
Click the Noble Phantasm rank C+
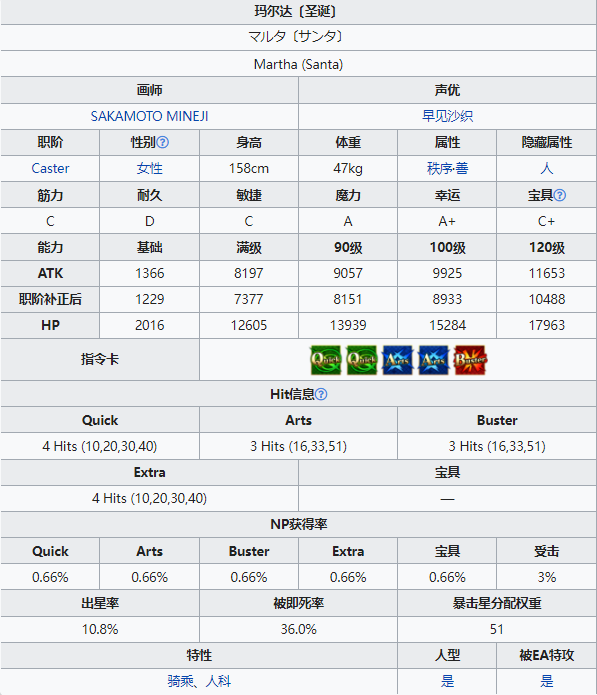pos(546,221)
